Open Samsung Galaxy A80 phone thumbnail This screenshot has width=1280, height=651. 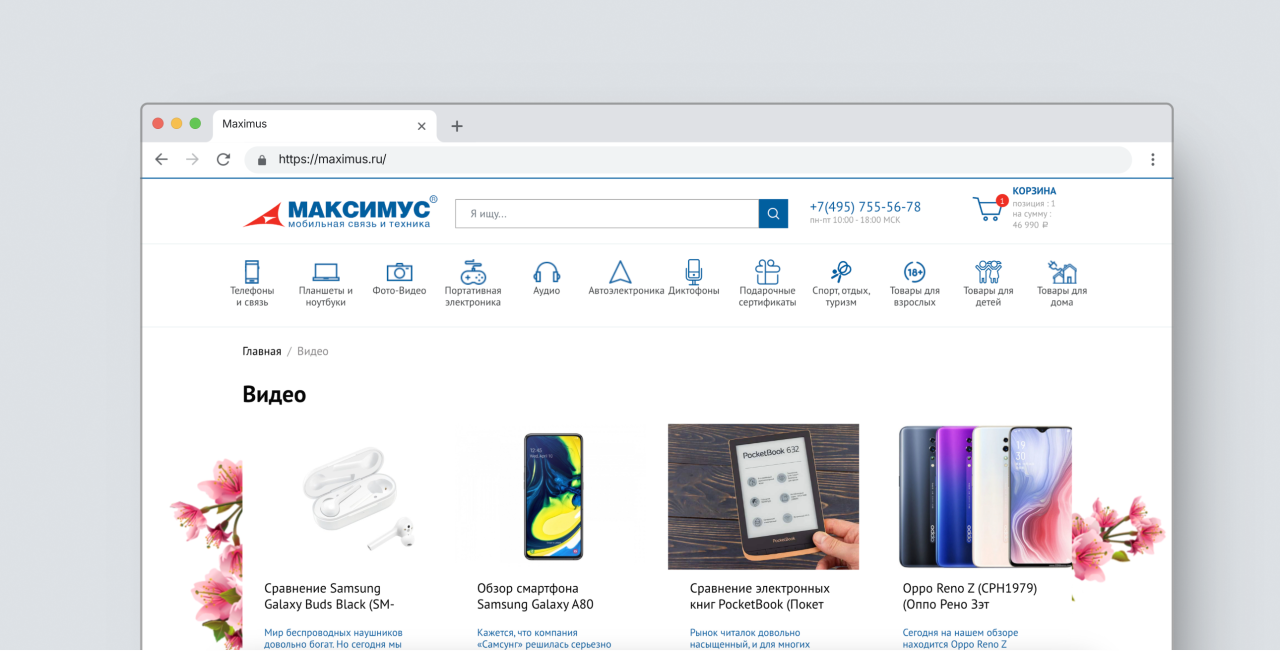[x=554, y=496]
